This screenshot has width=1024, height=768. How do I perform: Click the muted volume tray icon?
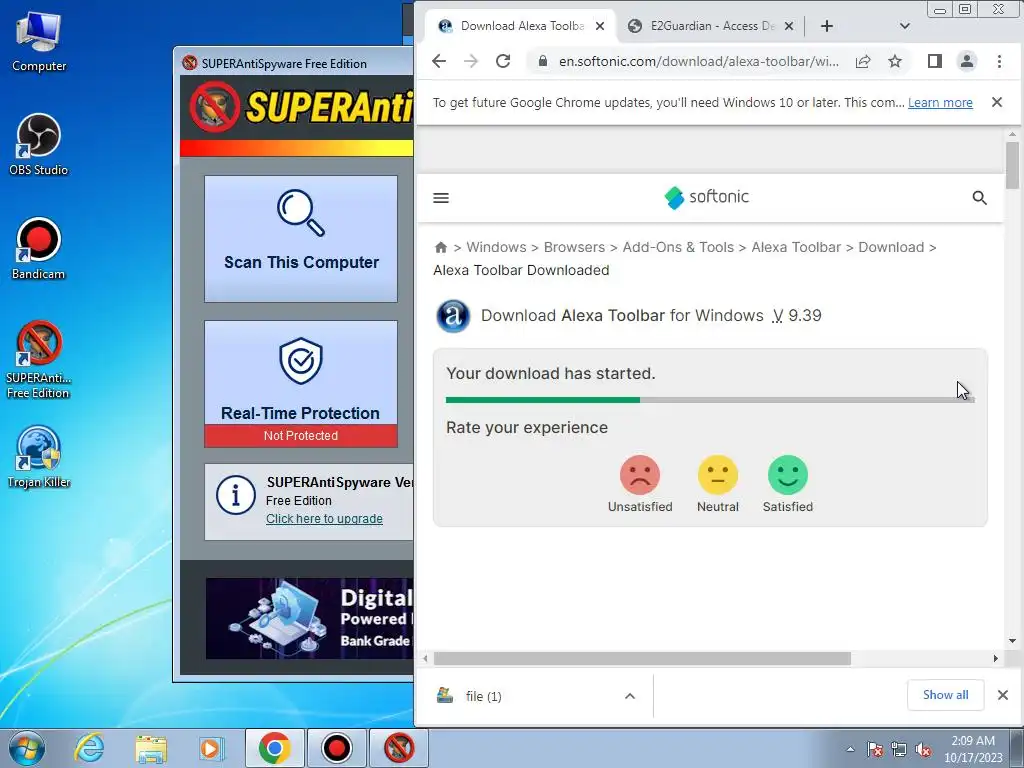pyautogui.click(x=923, y=749)
